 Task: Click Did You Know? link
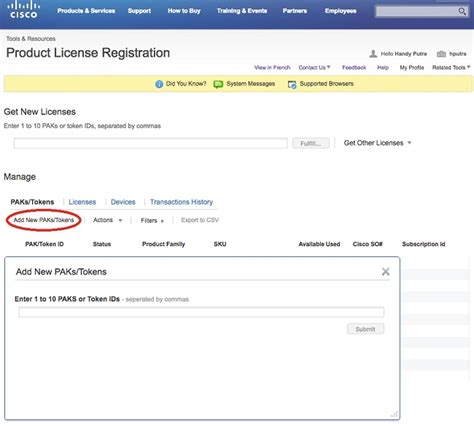[186, 84]
